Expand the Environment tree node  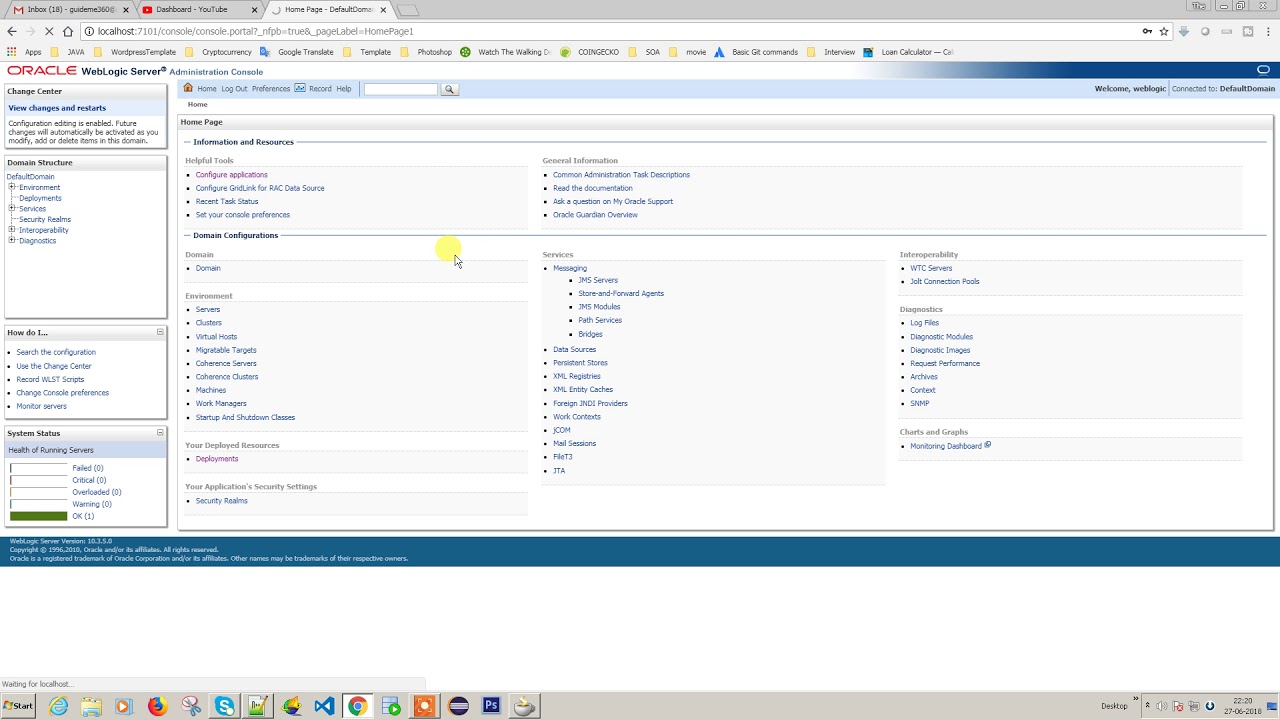[x=12, y=187]
